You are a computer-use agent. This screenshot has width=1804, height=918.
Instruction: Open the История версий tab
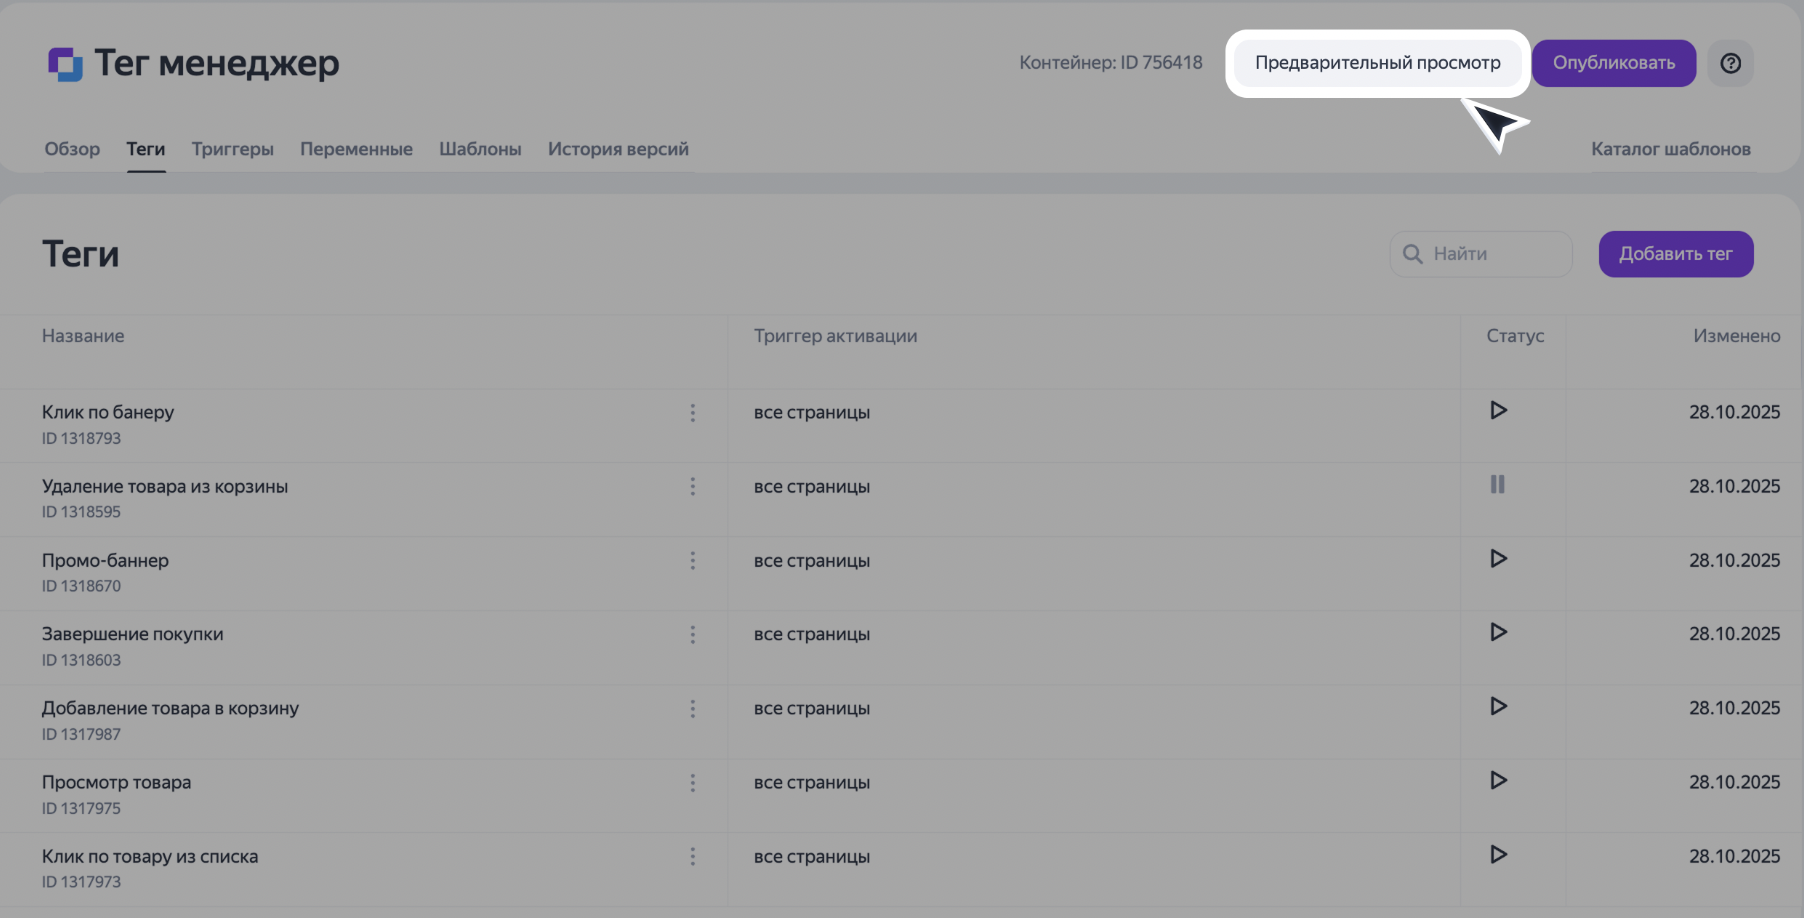coord(617,149)
